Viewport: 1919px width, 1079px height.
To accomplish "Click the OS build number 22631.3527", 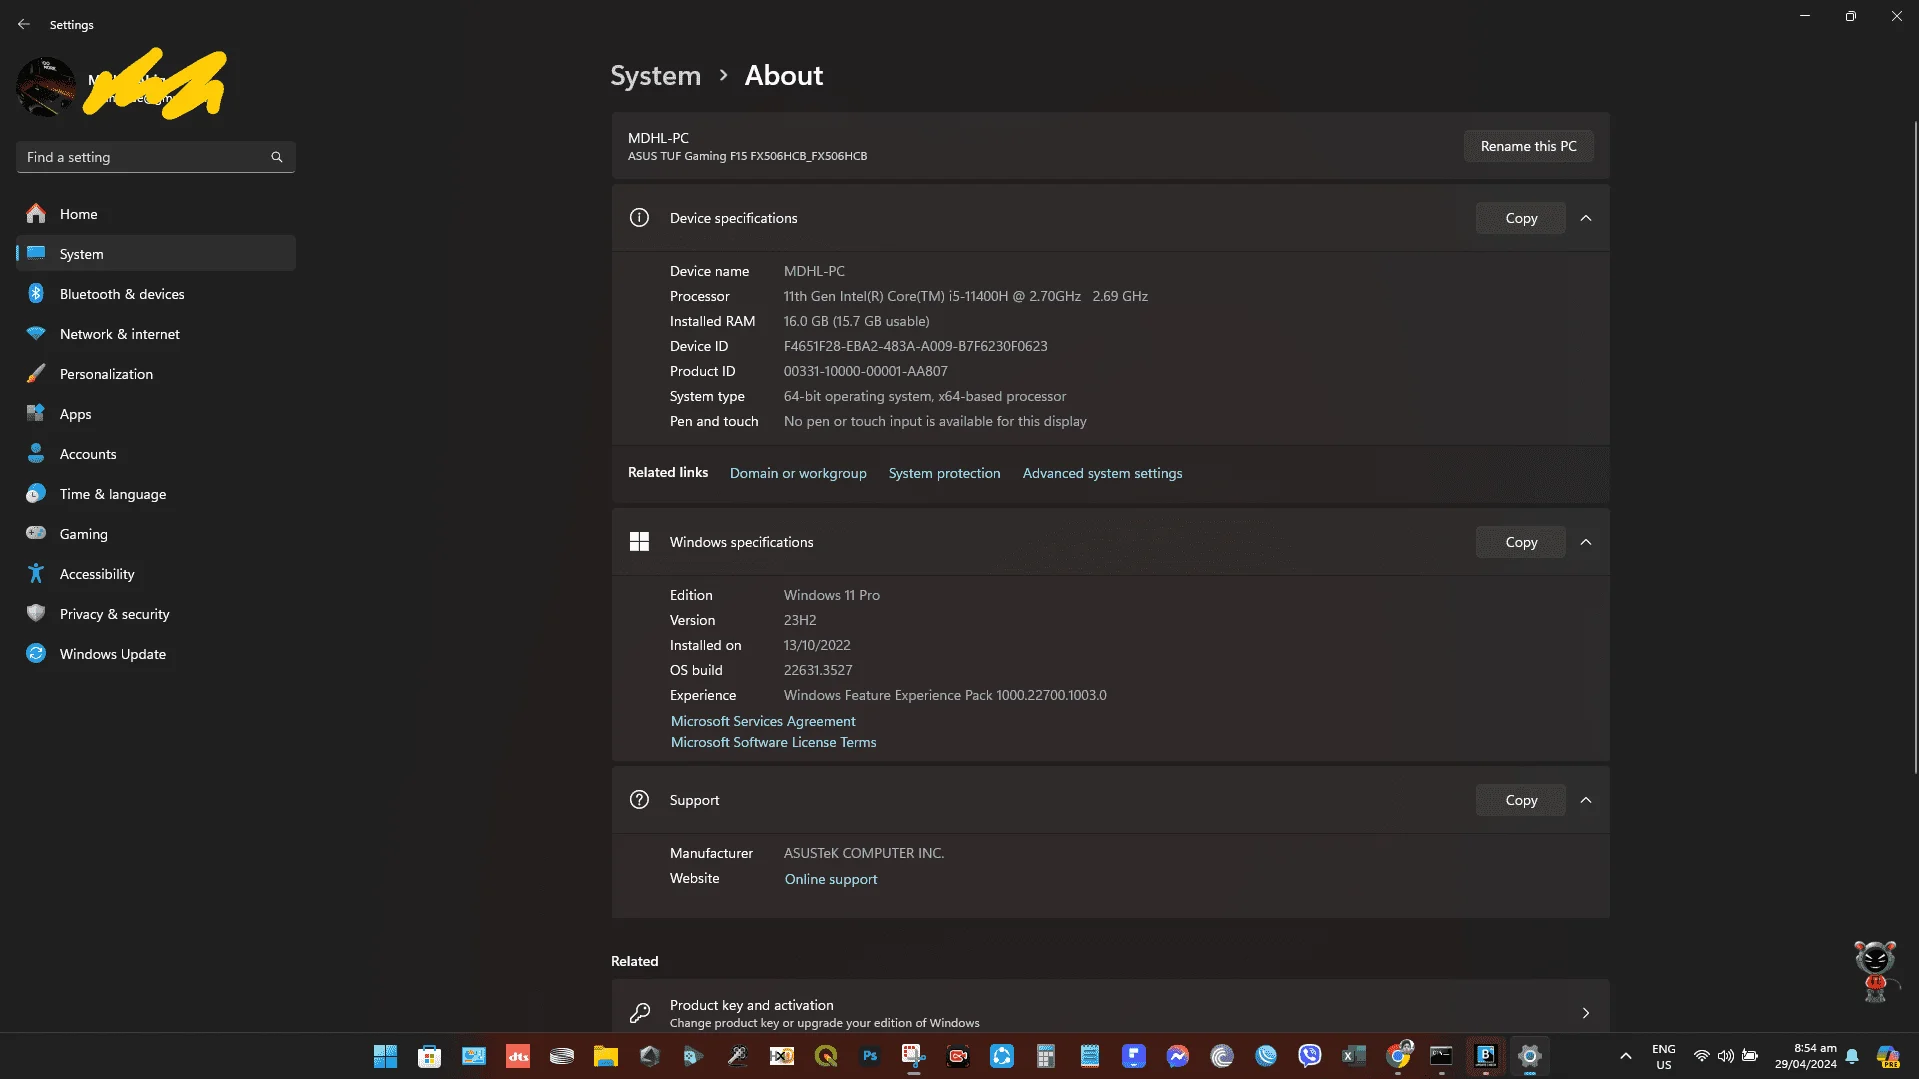I will 818,670.
